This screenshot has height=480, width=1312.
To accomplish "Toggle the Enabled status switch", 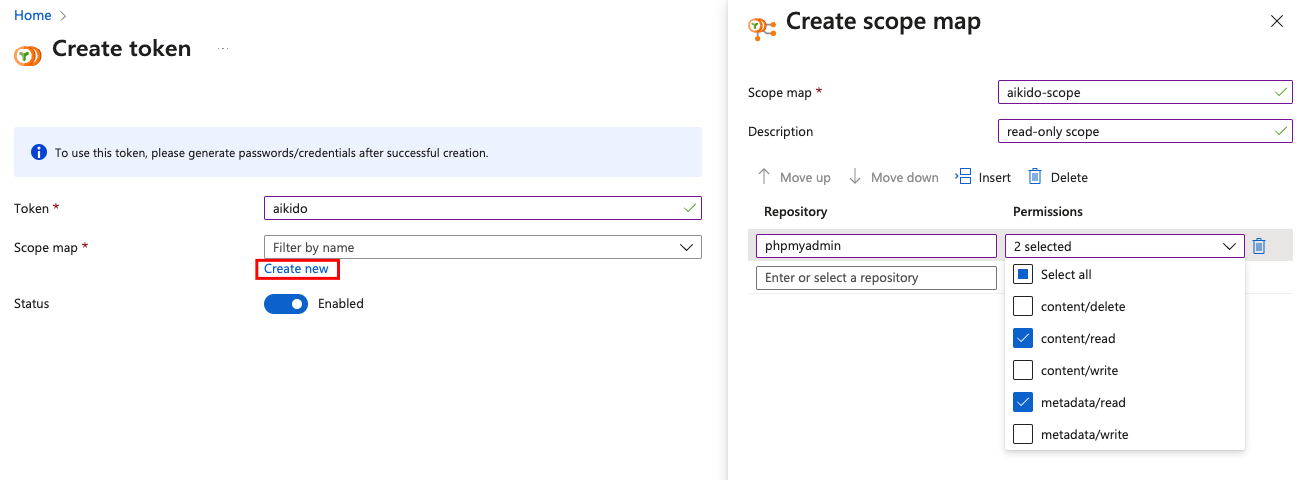I will point(286,303).
